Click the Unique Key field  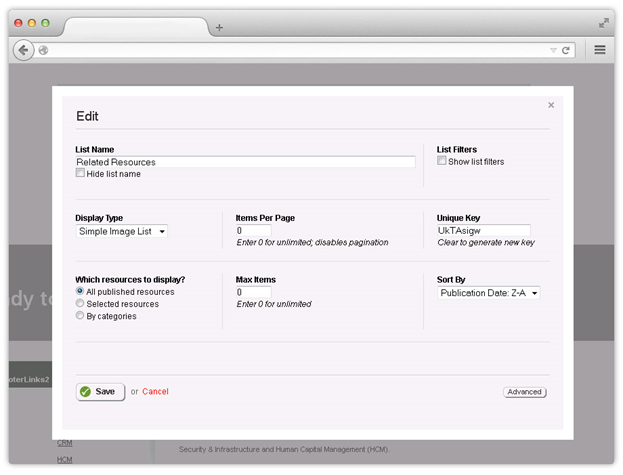(x=484, y=230)
